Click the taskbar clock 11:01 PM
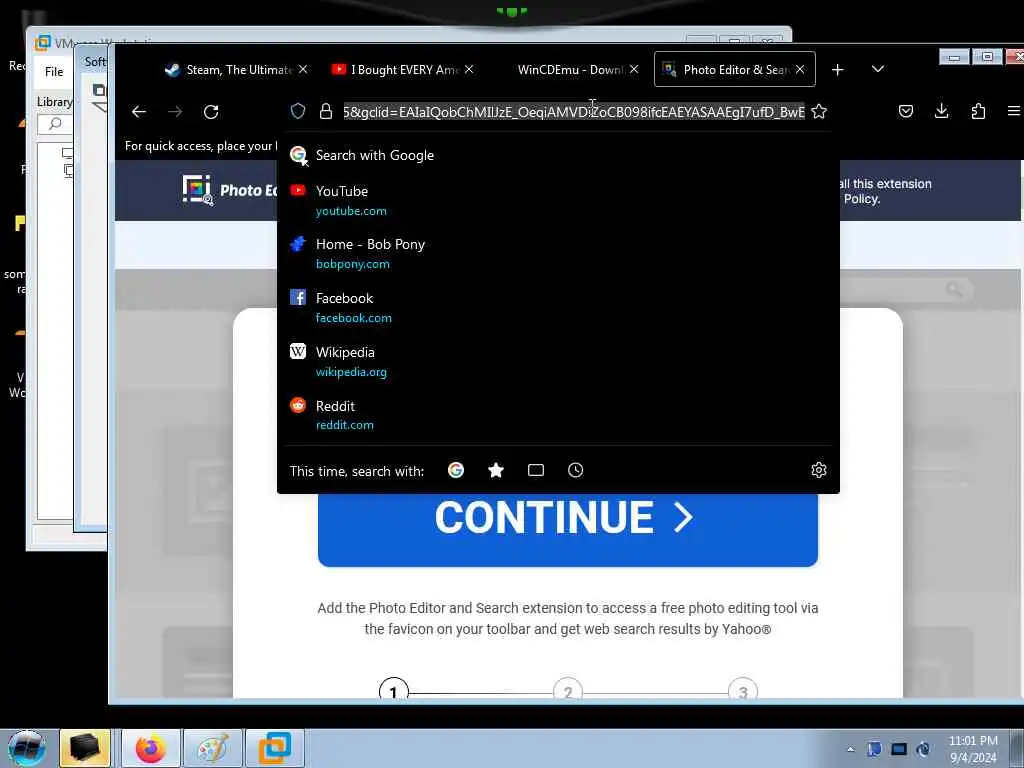The height and width of the screenshot is (768, 1024). click(x=973, y=748)
